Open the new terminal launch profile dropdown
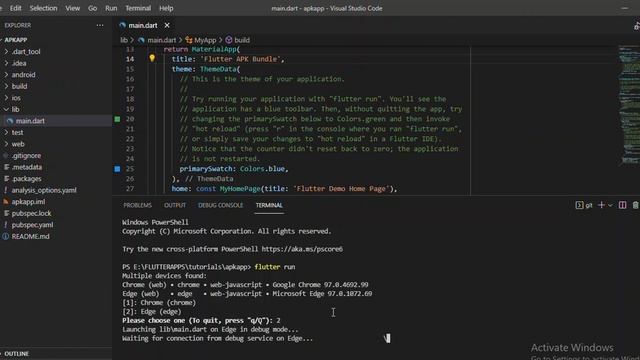640x360 pixels. (x=611, y=205)
